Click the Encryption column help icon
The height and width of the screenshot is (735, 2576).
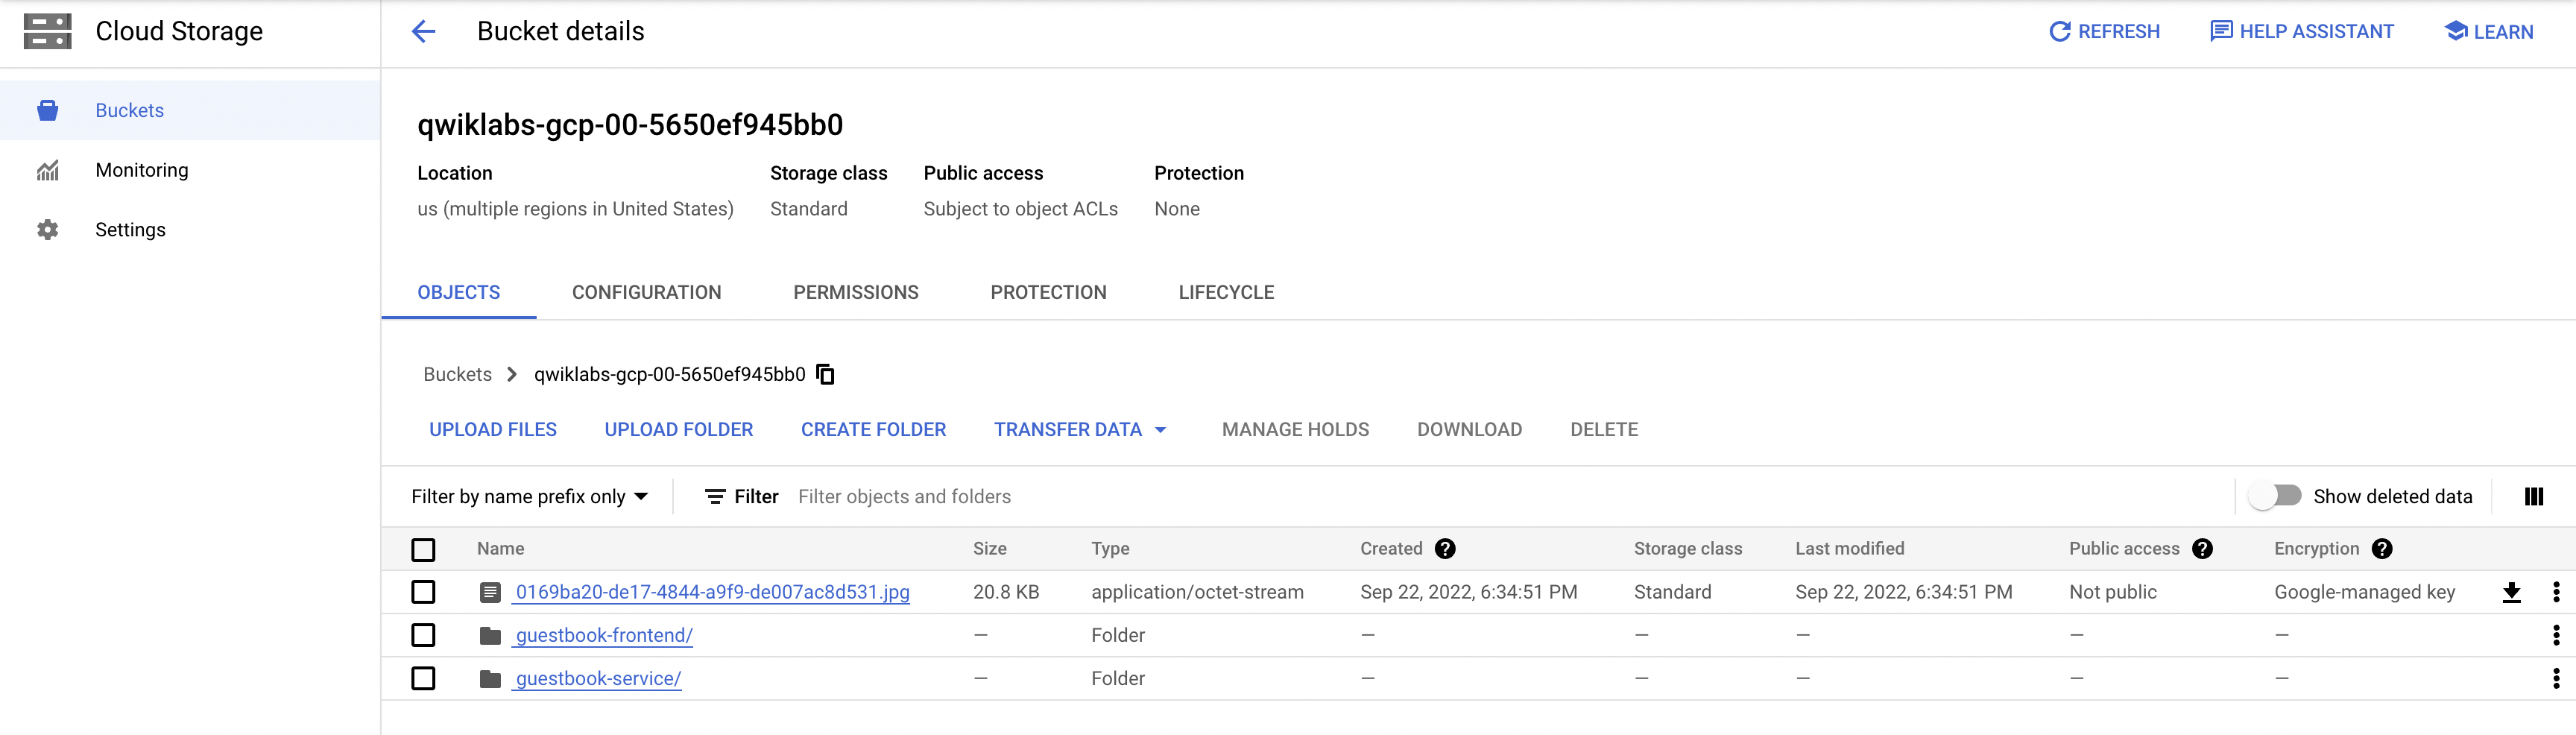(2382, 549)
